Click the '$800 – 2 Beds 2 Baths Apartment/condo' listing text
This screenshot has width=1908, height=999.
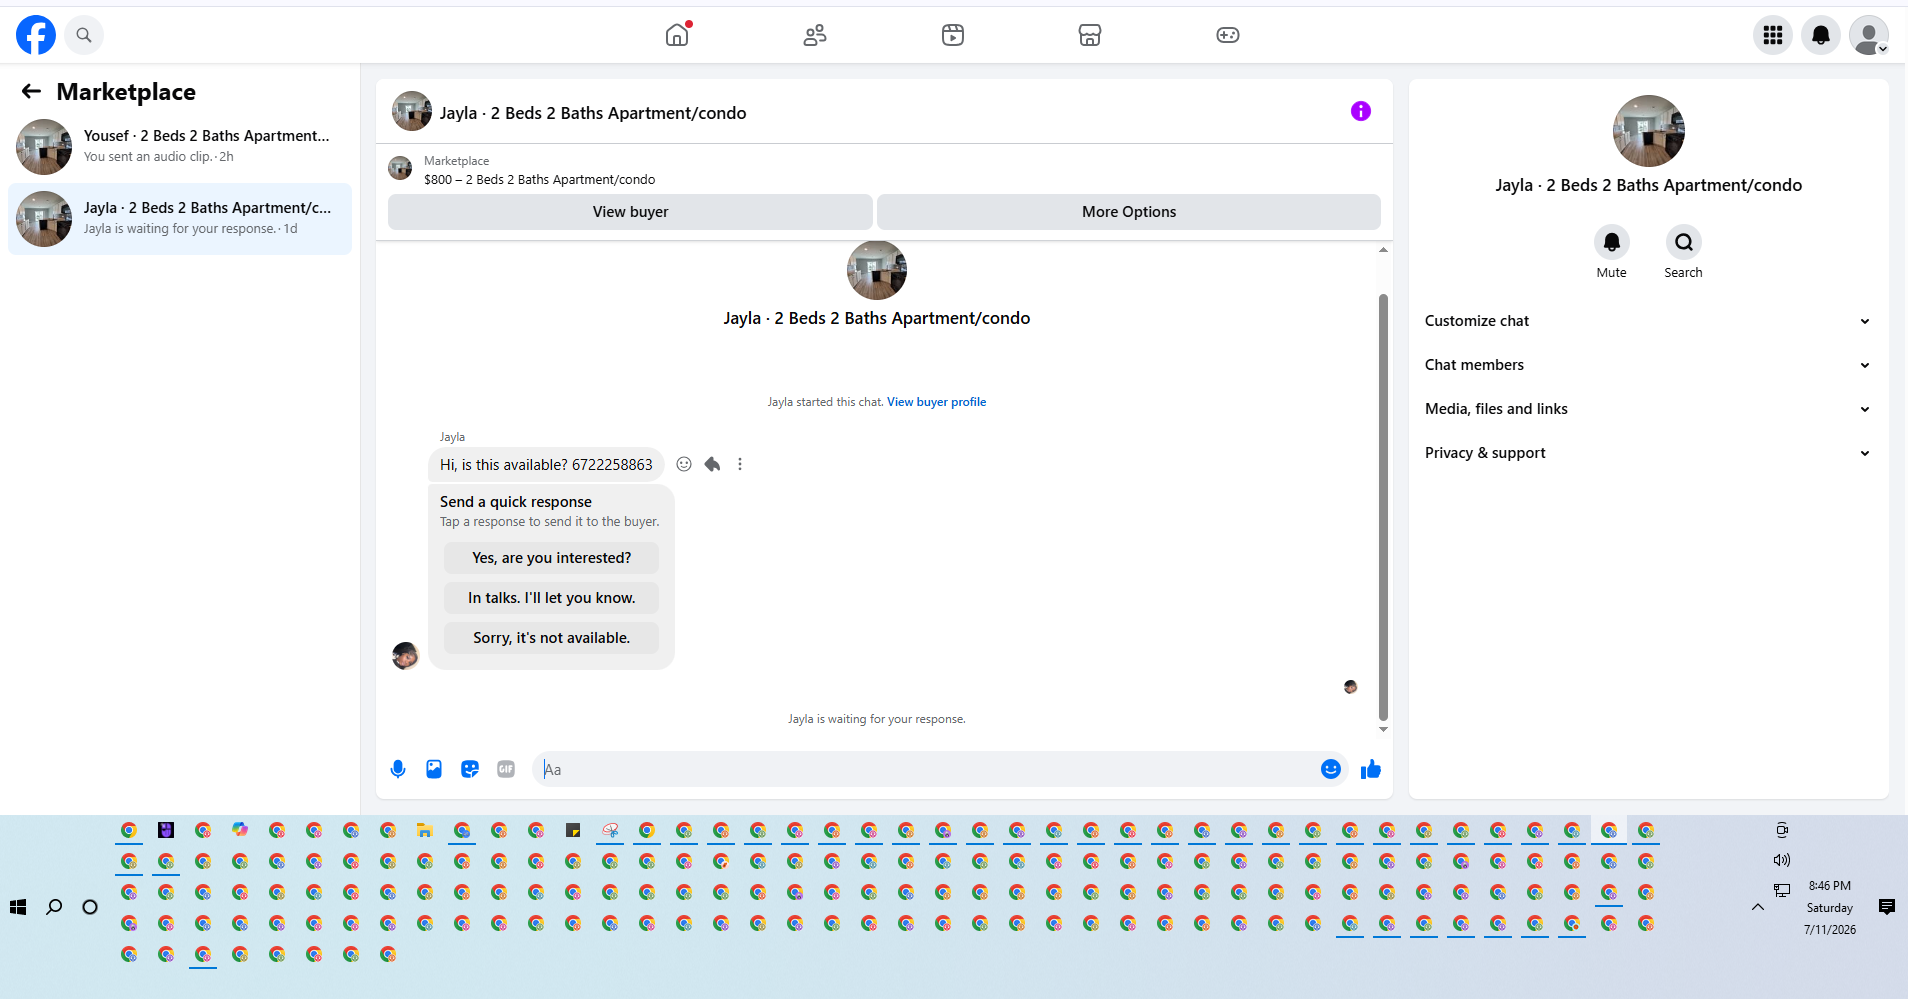[540, 180]
